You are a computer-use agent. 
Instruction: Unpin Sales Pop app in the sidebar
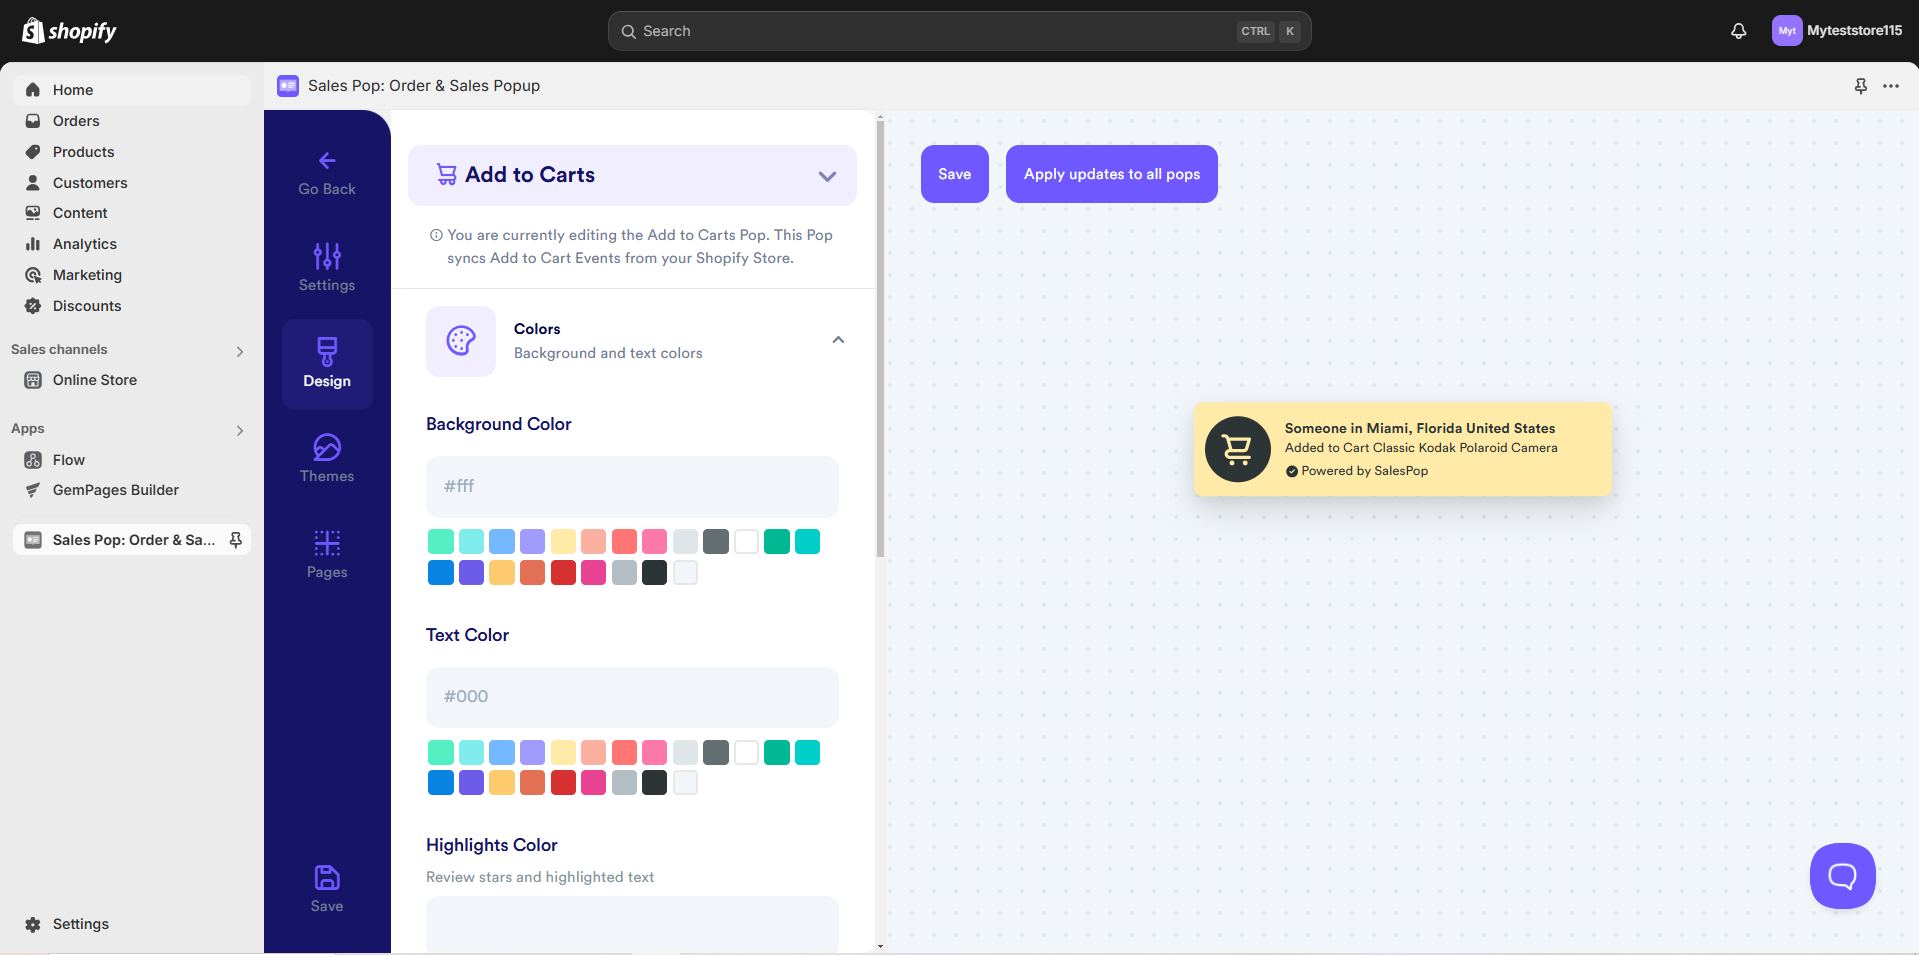236,540
